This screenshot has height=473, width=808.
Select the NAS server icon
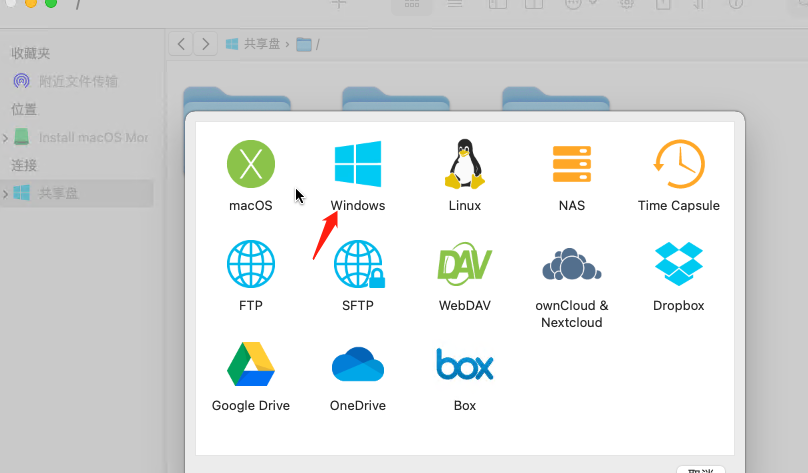[571, 164]
